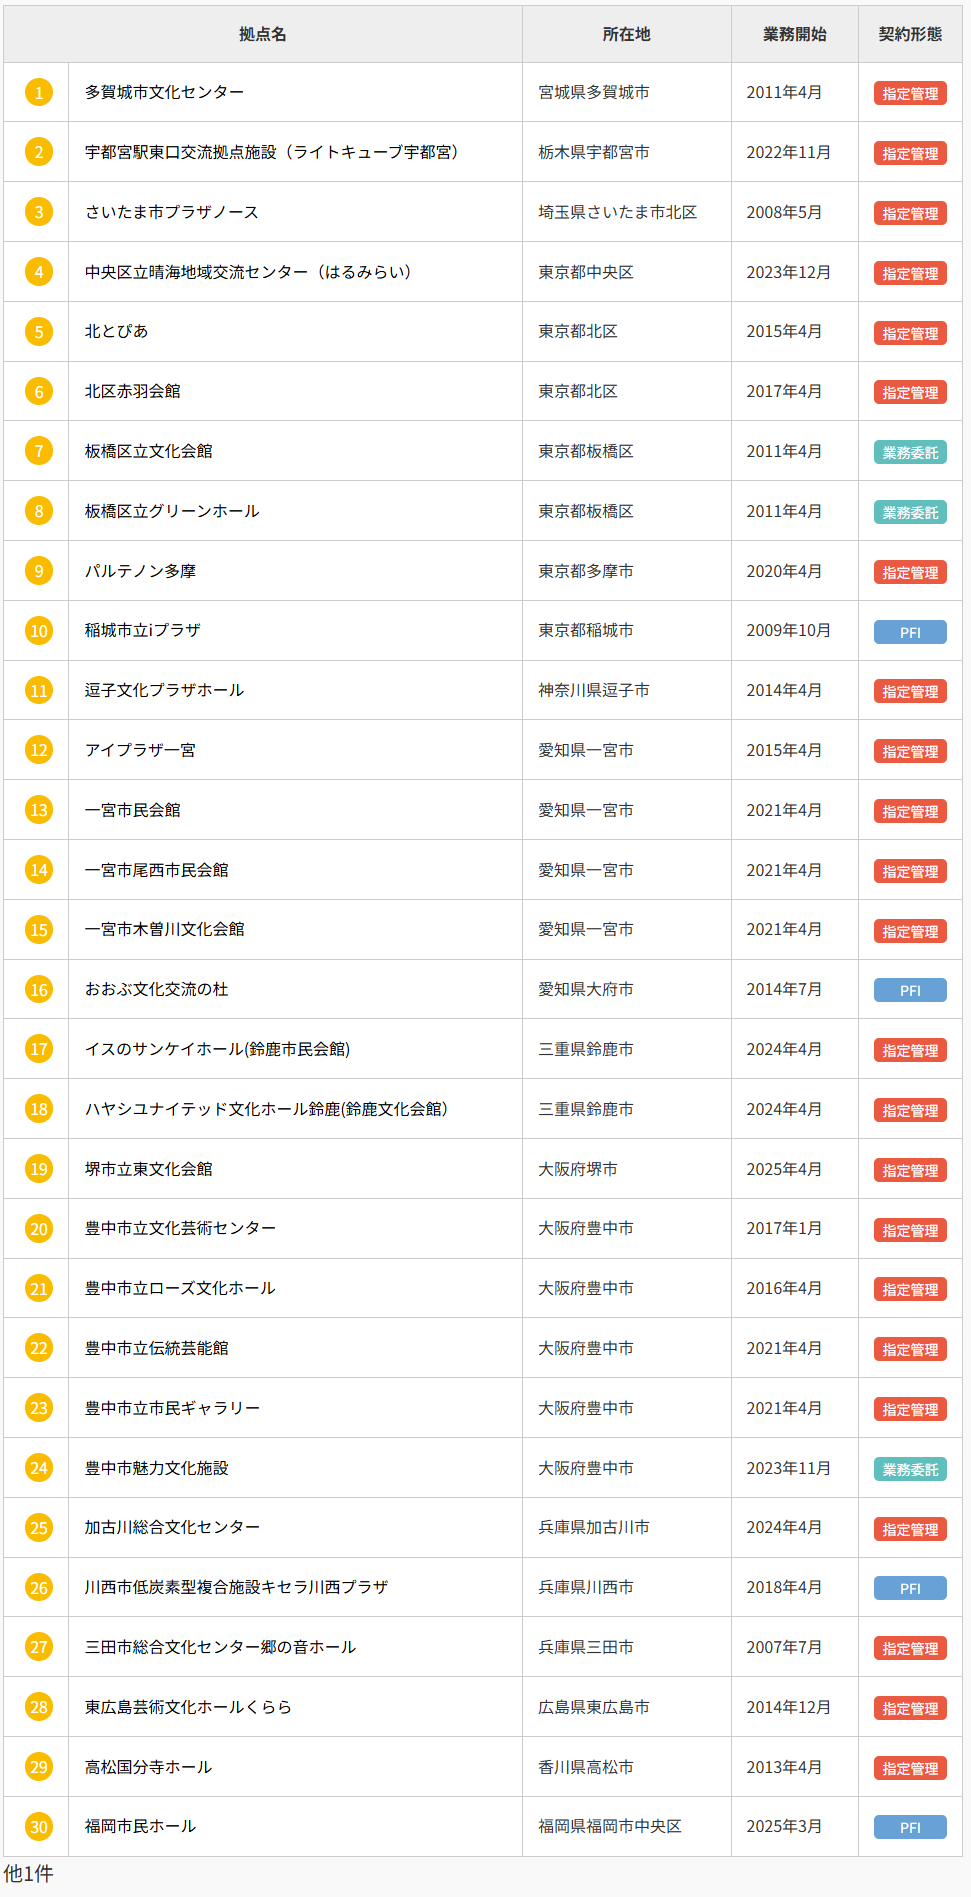Click 業務委託 tag for 豊中市魅力文化施設
This screenshot has height=1897, width=971.
(910, 1469)
